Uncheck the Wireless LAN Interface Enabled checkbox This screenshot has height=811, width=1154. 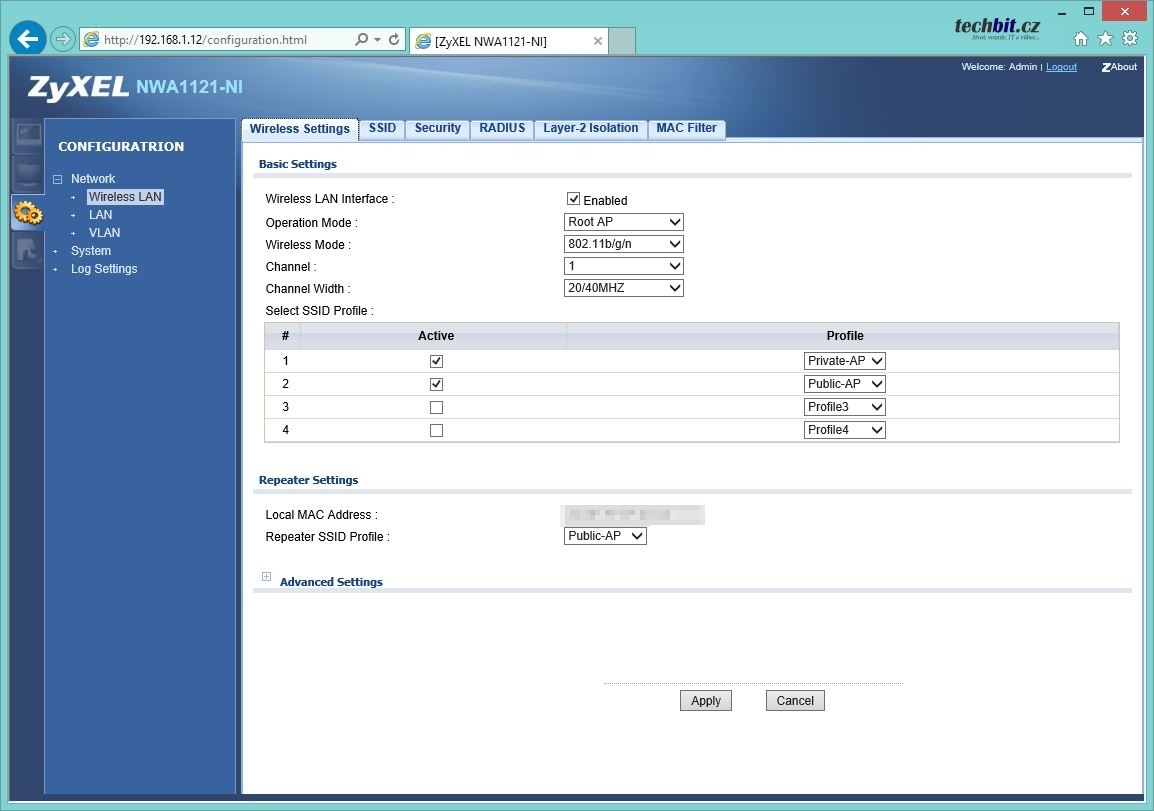pyautogui.click(x=573, y=199)
